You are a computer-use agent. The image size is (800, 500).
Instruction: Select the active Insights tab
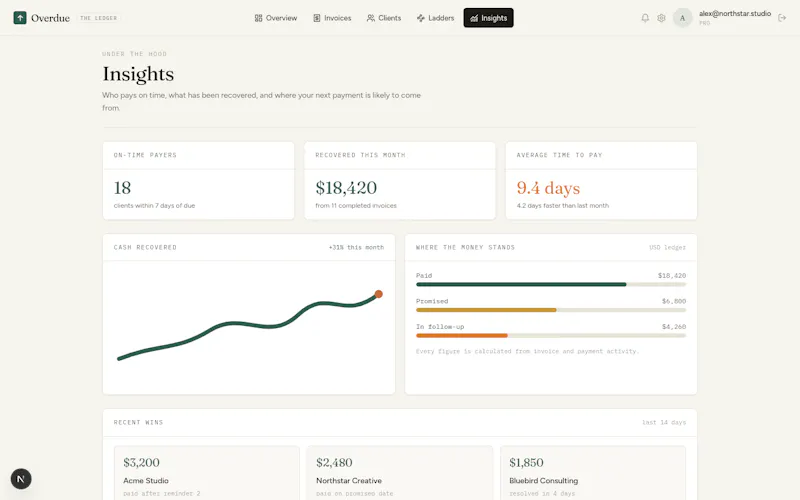(x=488, y=18)
